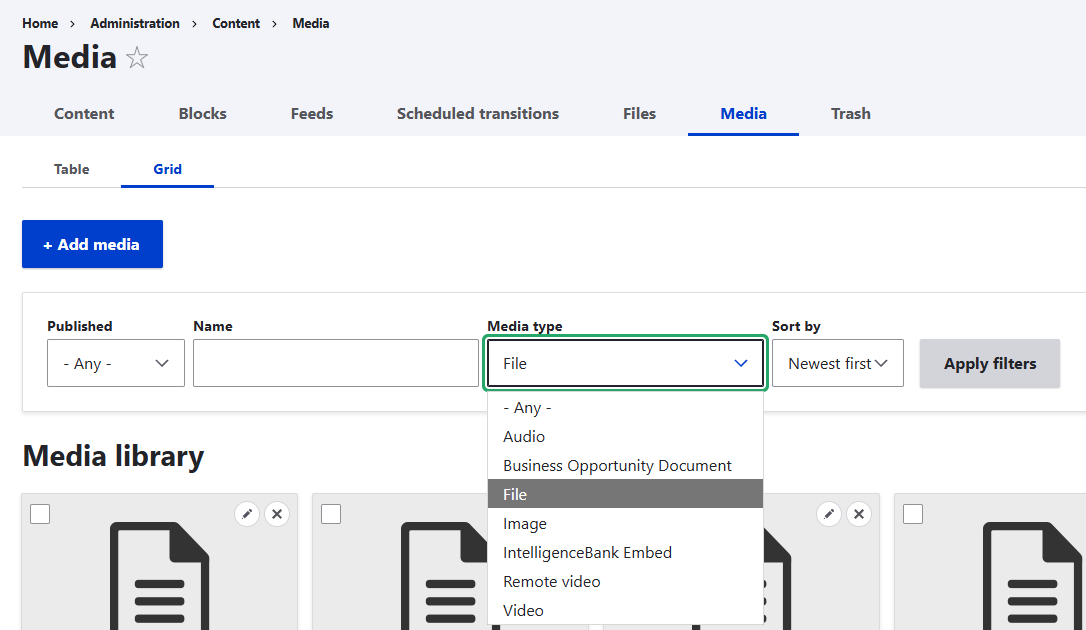The width and height of the screenshot is (1086, 630).
Task: Delete the third media card via its X icon
Action: pyautogui.click(x=858, y=513)
